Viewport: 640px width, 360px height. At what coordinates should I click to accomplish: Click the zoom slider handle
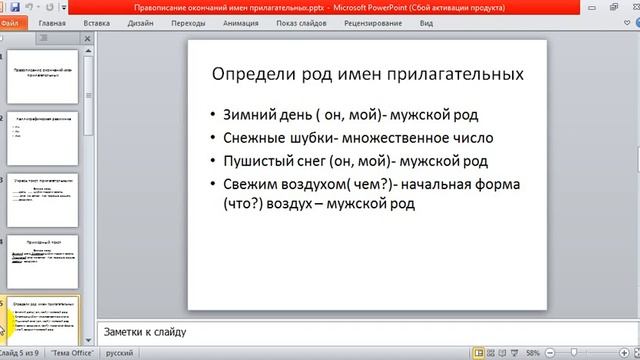(x=574, y=353)
